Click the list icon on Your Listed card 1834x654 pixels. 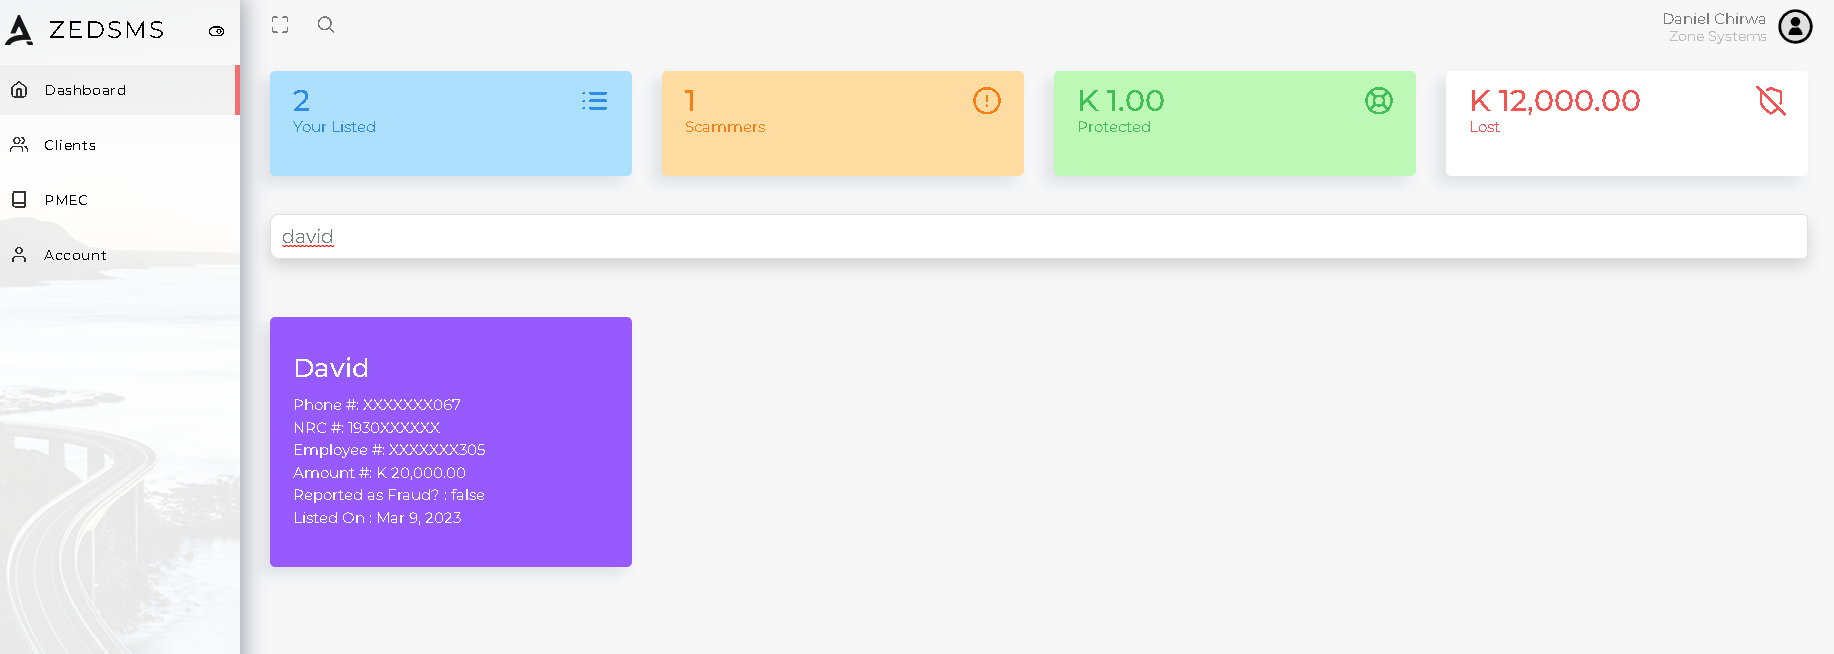coord(595,101)
